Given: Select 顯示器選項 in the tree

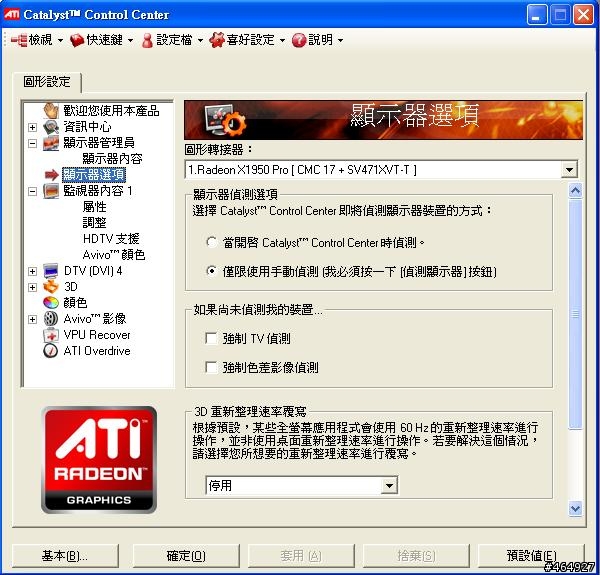Looking at the screenshot, I should click(x=94, y=174).
